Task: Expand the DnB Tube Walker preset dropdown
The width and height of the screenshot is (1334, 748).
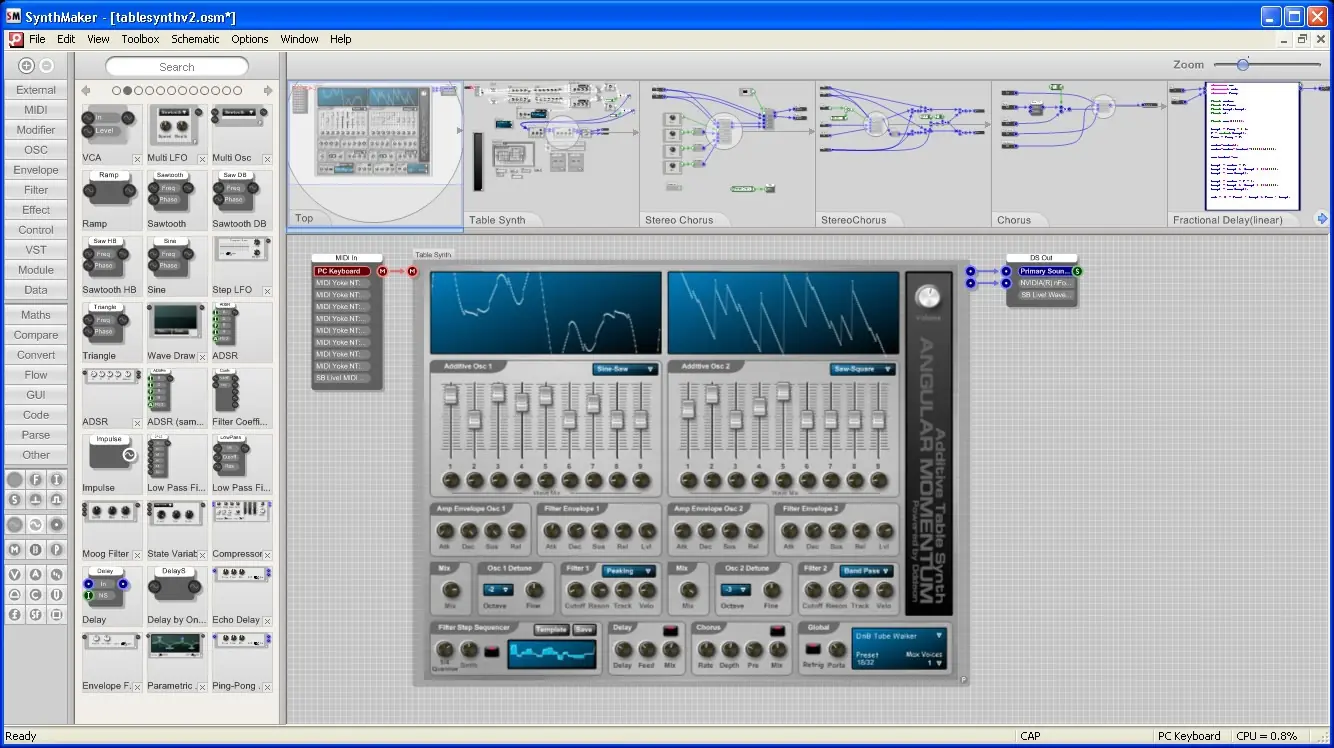Action: [898, 635]
